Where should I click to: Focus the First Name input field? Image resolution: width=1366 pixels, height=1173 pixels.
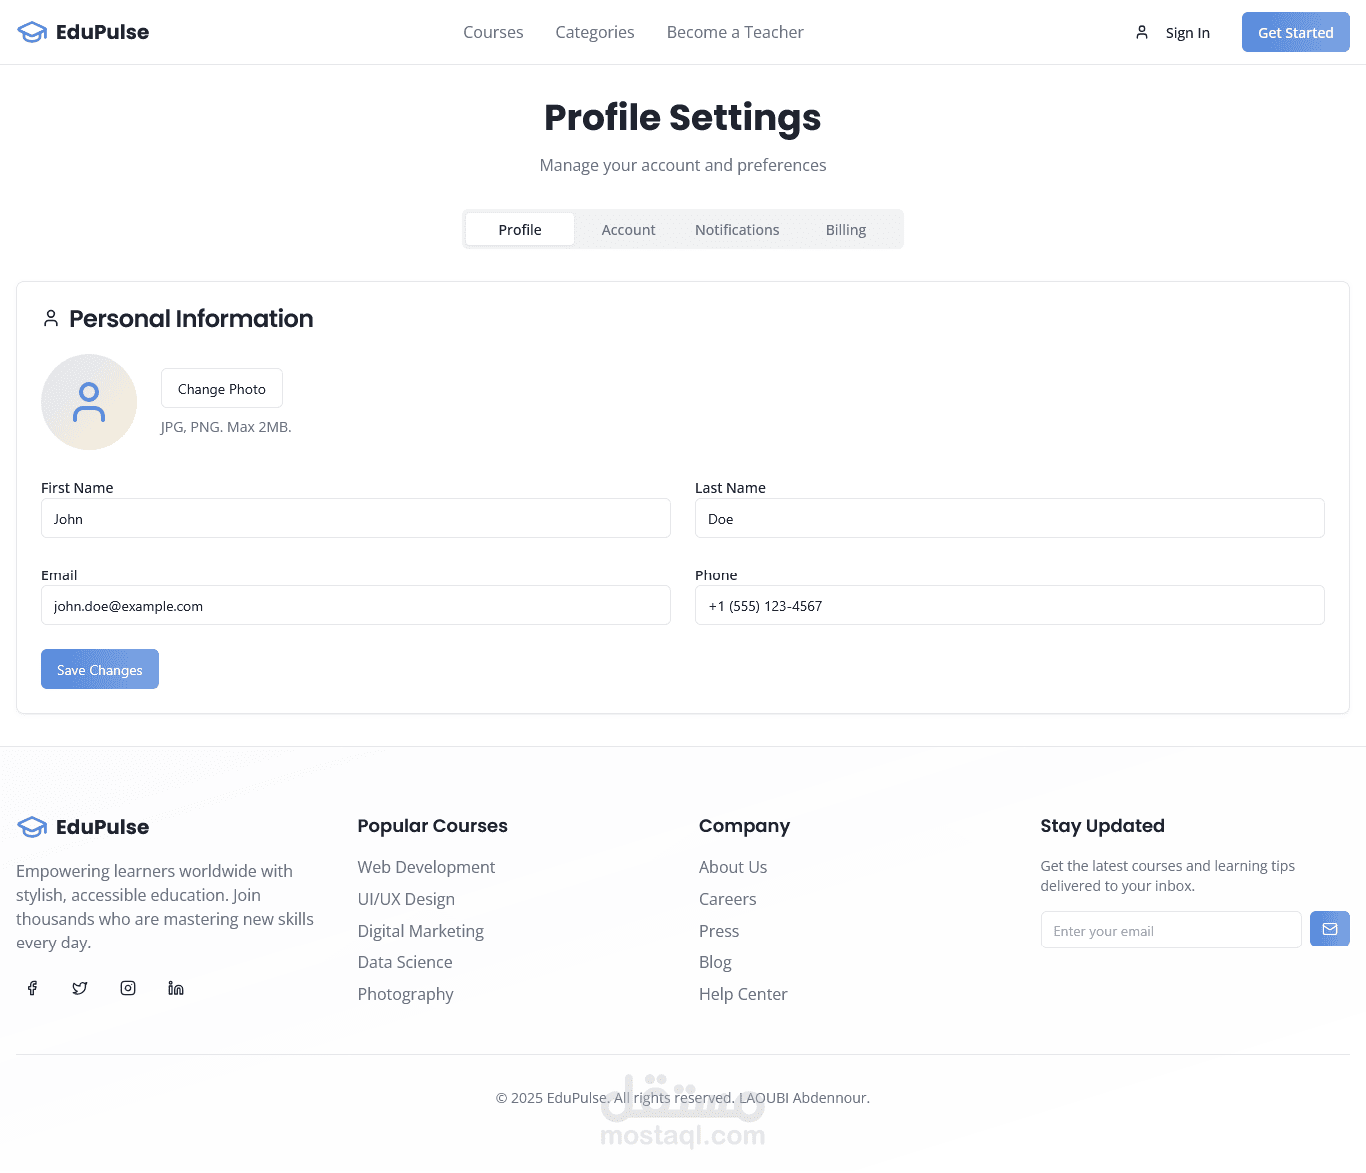355,519
